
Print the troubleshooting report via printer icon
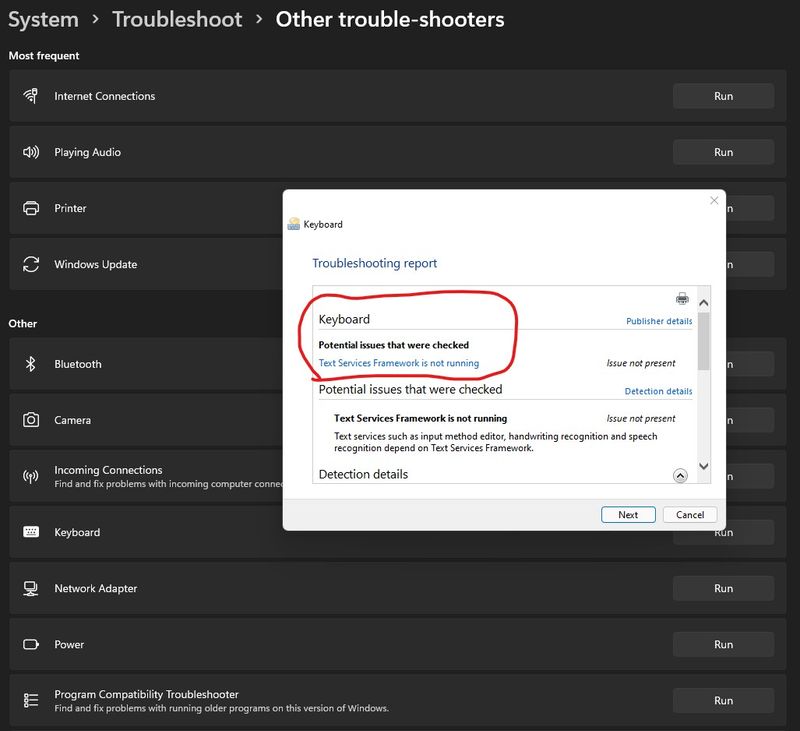coord(682,298)
